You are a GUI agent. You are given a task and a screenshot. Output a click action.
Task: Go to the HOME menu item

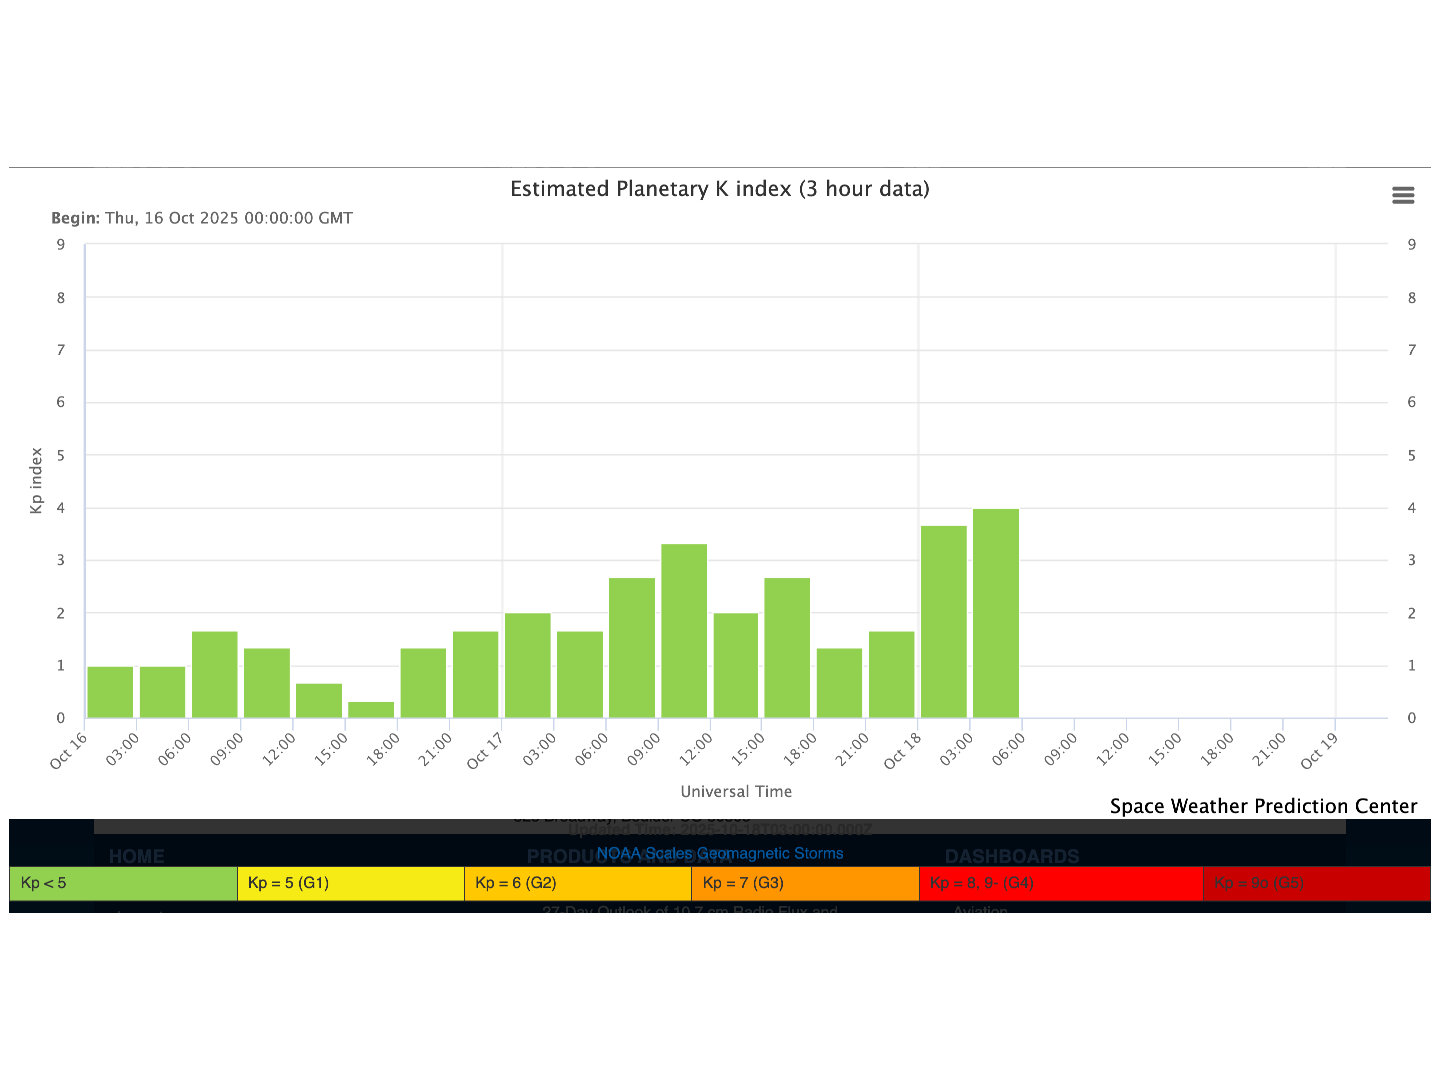pos(136,857)
